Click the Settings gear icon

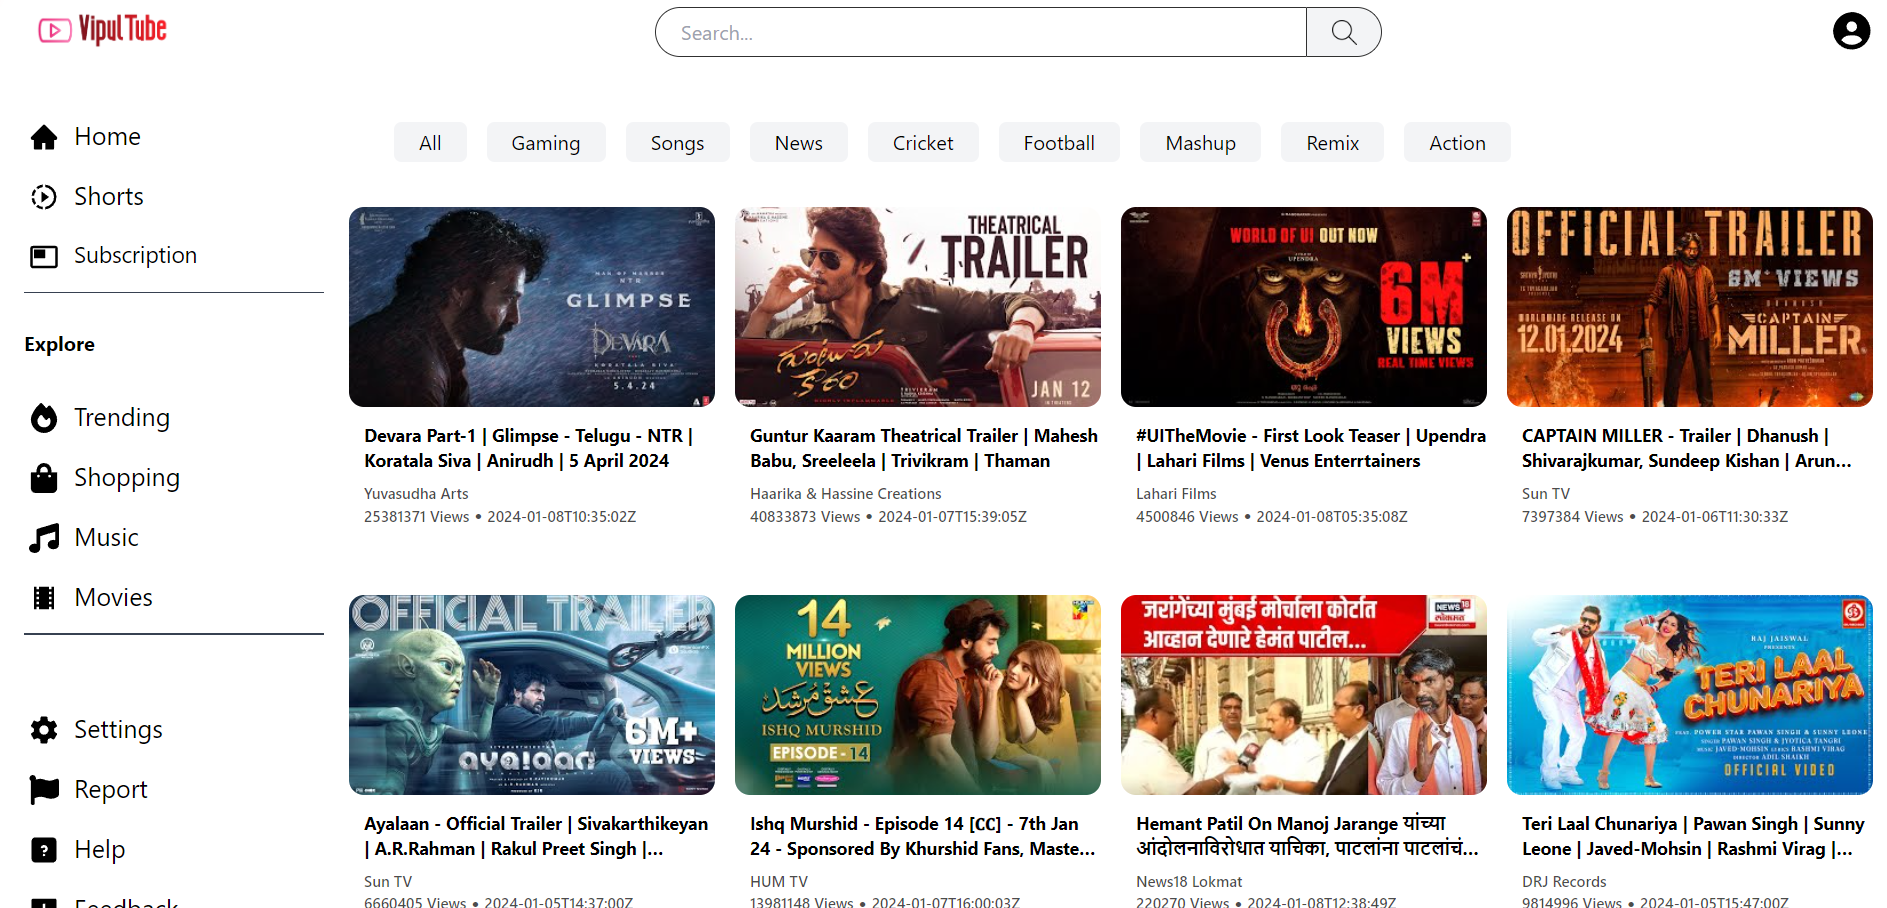click(x=44, y=730)
